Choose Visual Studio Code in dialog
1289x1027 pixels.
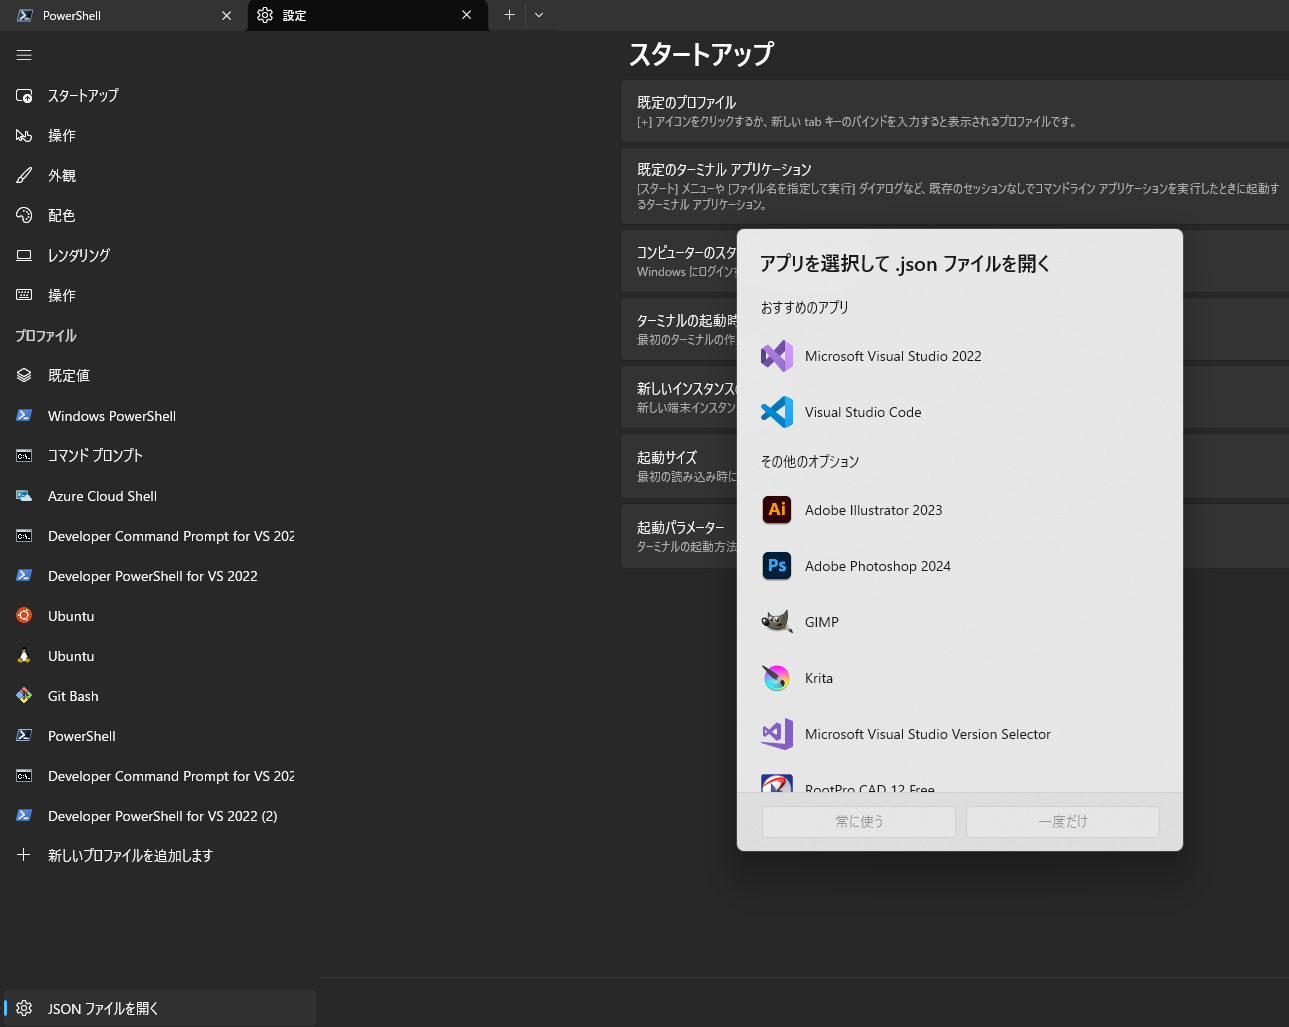pos(960,412)
